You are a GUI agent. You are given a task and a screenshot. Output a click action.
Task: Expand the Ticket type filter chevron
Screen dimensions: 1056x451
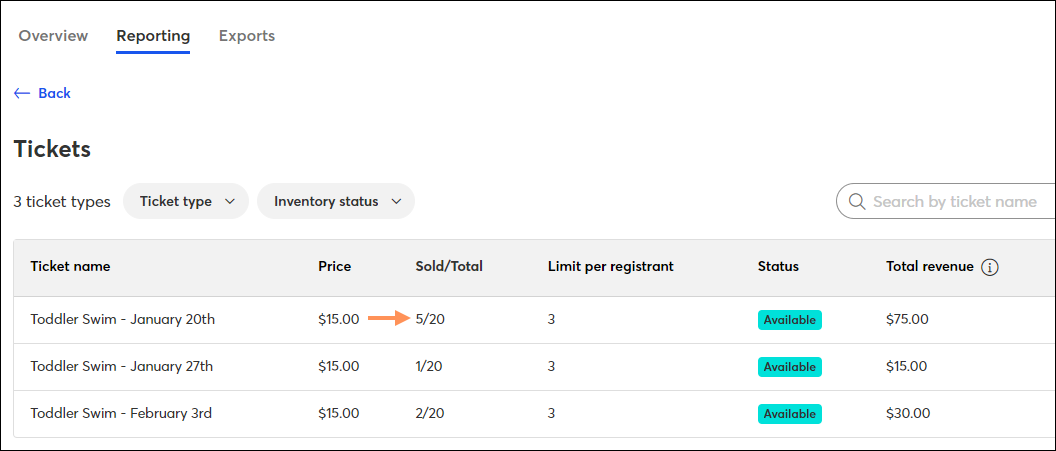point(230,201)
